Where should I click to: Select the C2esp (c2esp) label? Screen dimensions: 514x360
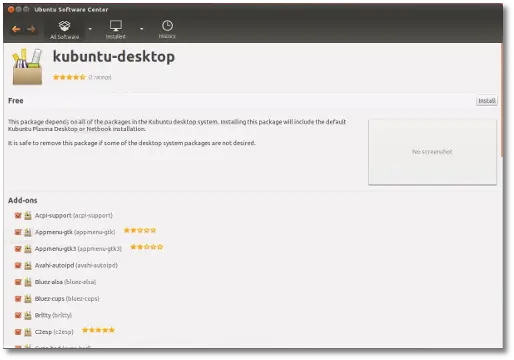click(x=54, y=332)
